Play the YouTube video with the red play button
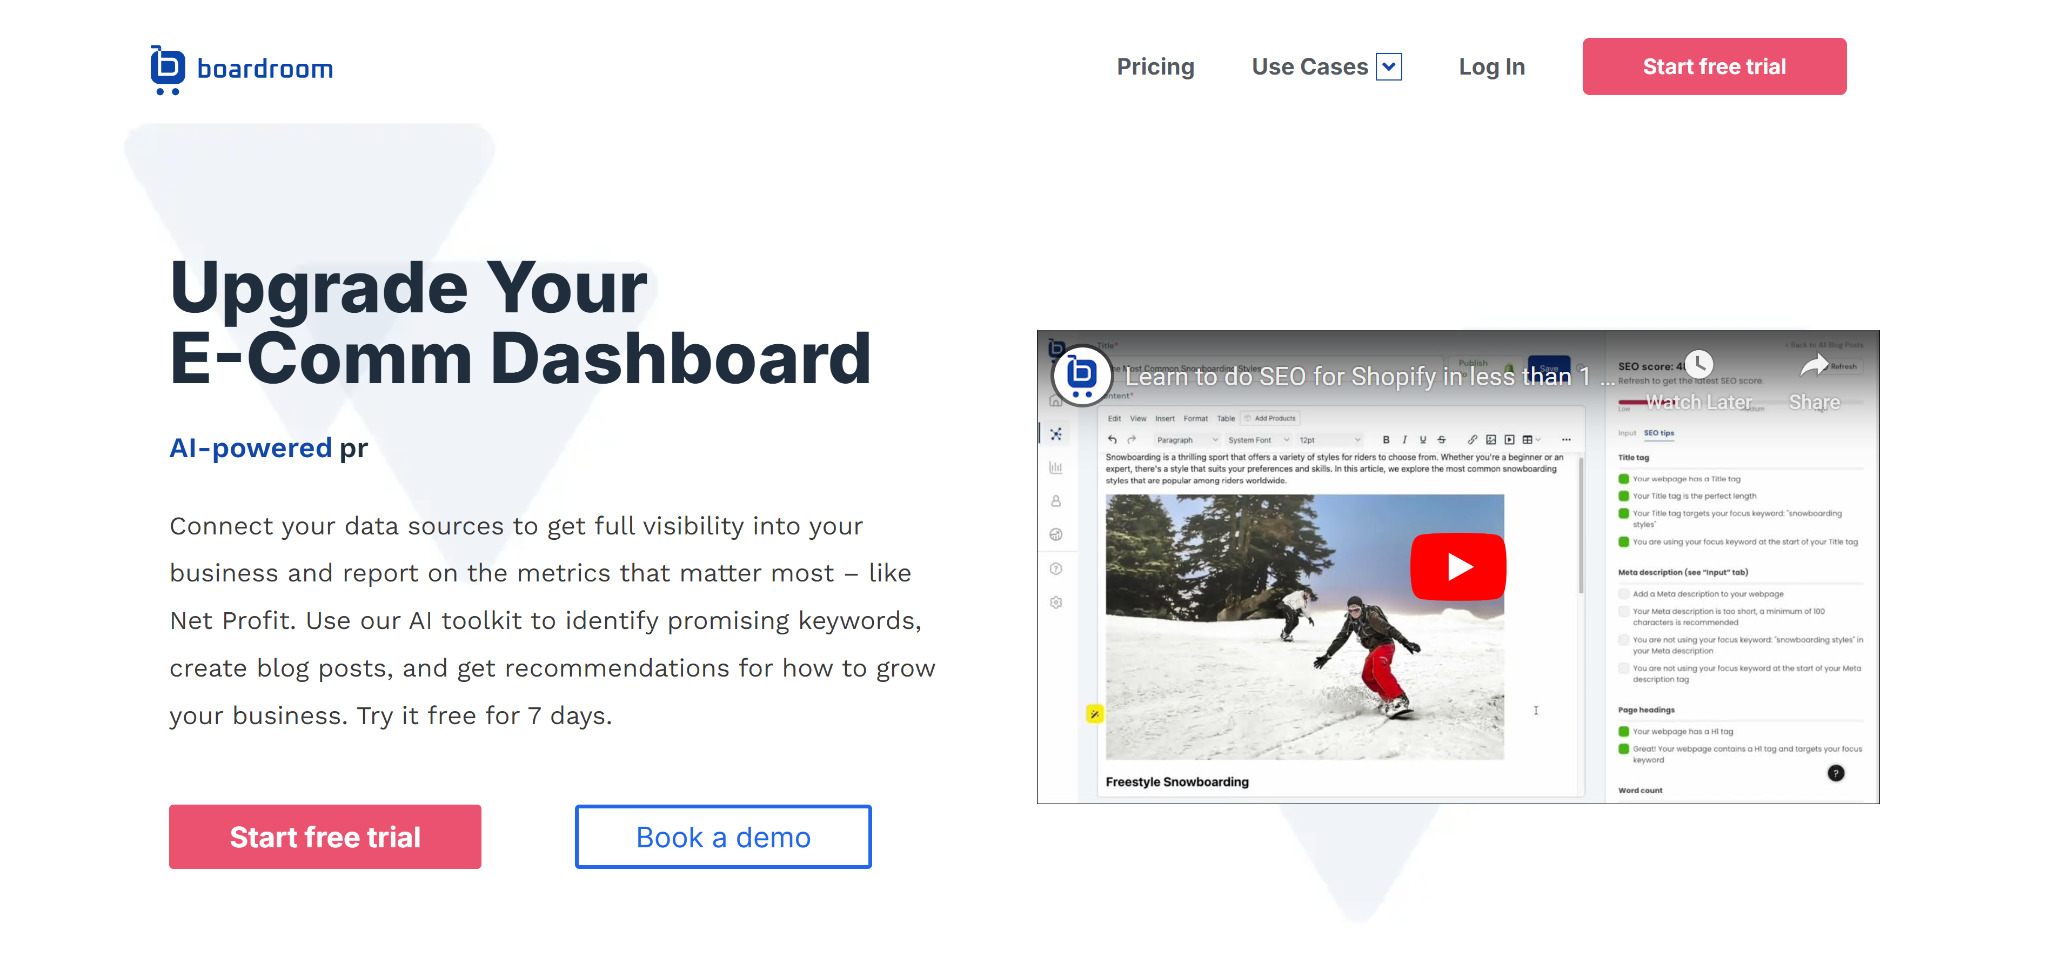This screenshot has height=962, width=2048. (1458, 567)
